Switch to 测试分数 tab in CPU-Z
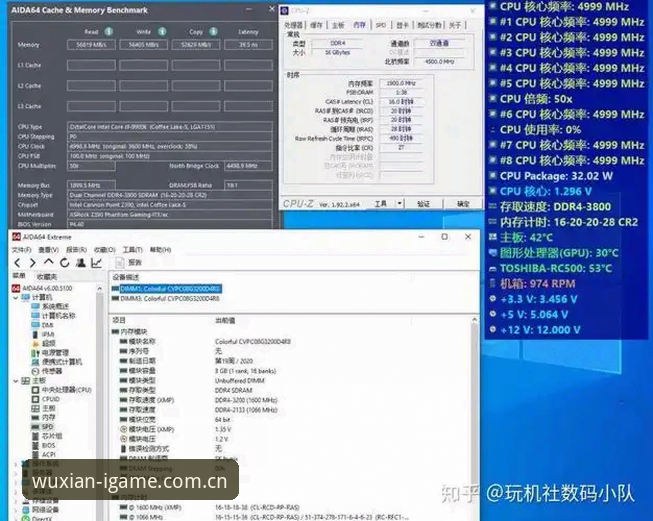This screenshot has width=653, height=521. [429, 25]
